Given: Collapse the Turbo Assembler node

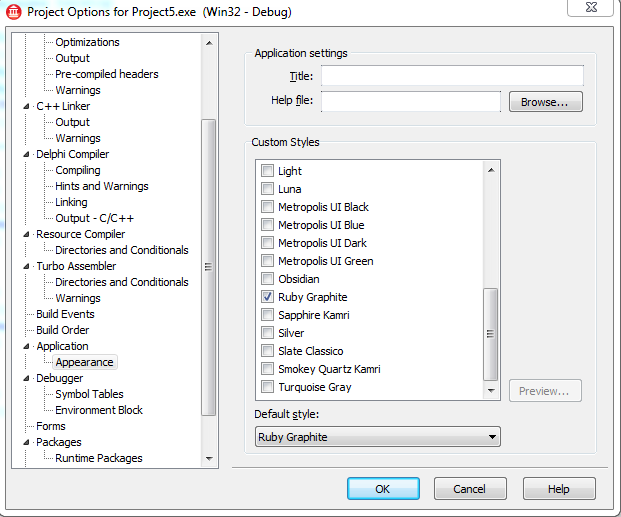Looking at the screenshot, I should tap(26, 266).
